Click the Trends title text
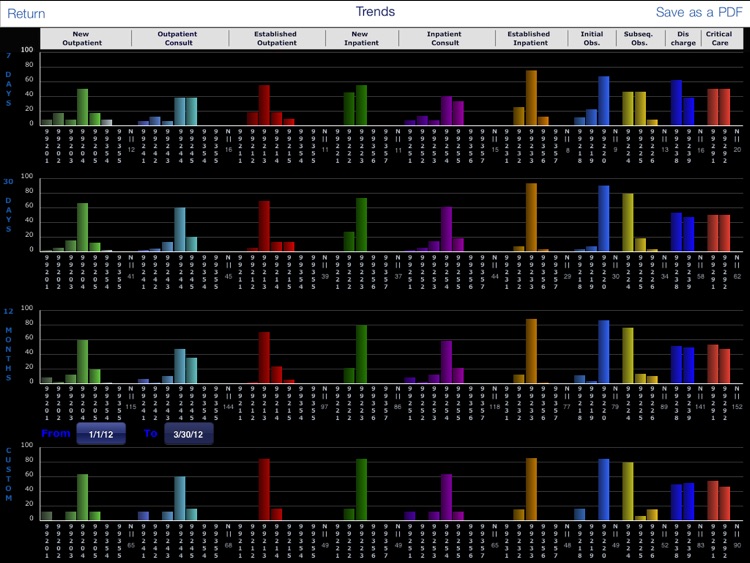Image resolution: width=750 pixels, height=563 pixels. click(375, 12)
